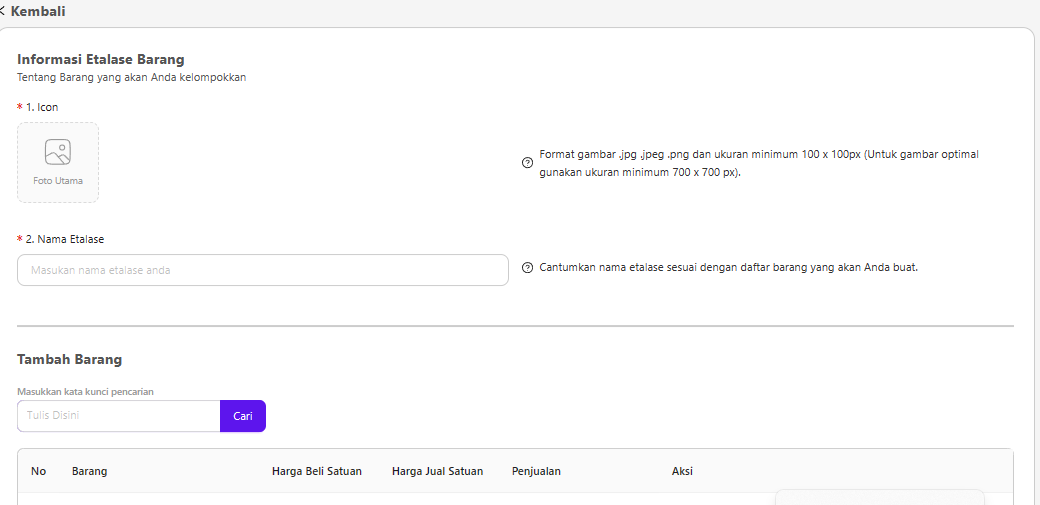The height and width of the screenshot is (505, 1040).
Task: Click the 'Masukkan kata kunci pencarian' label
Action: [x=85, y=391]
